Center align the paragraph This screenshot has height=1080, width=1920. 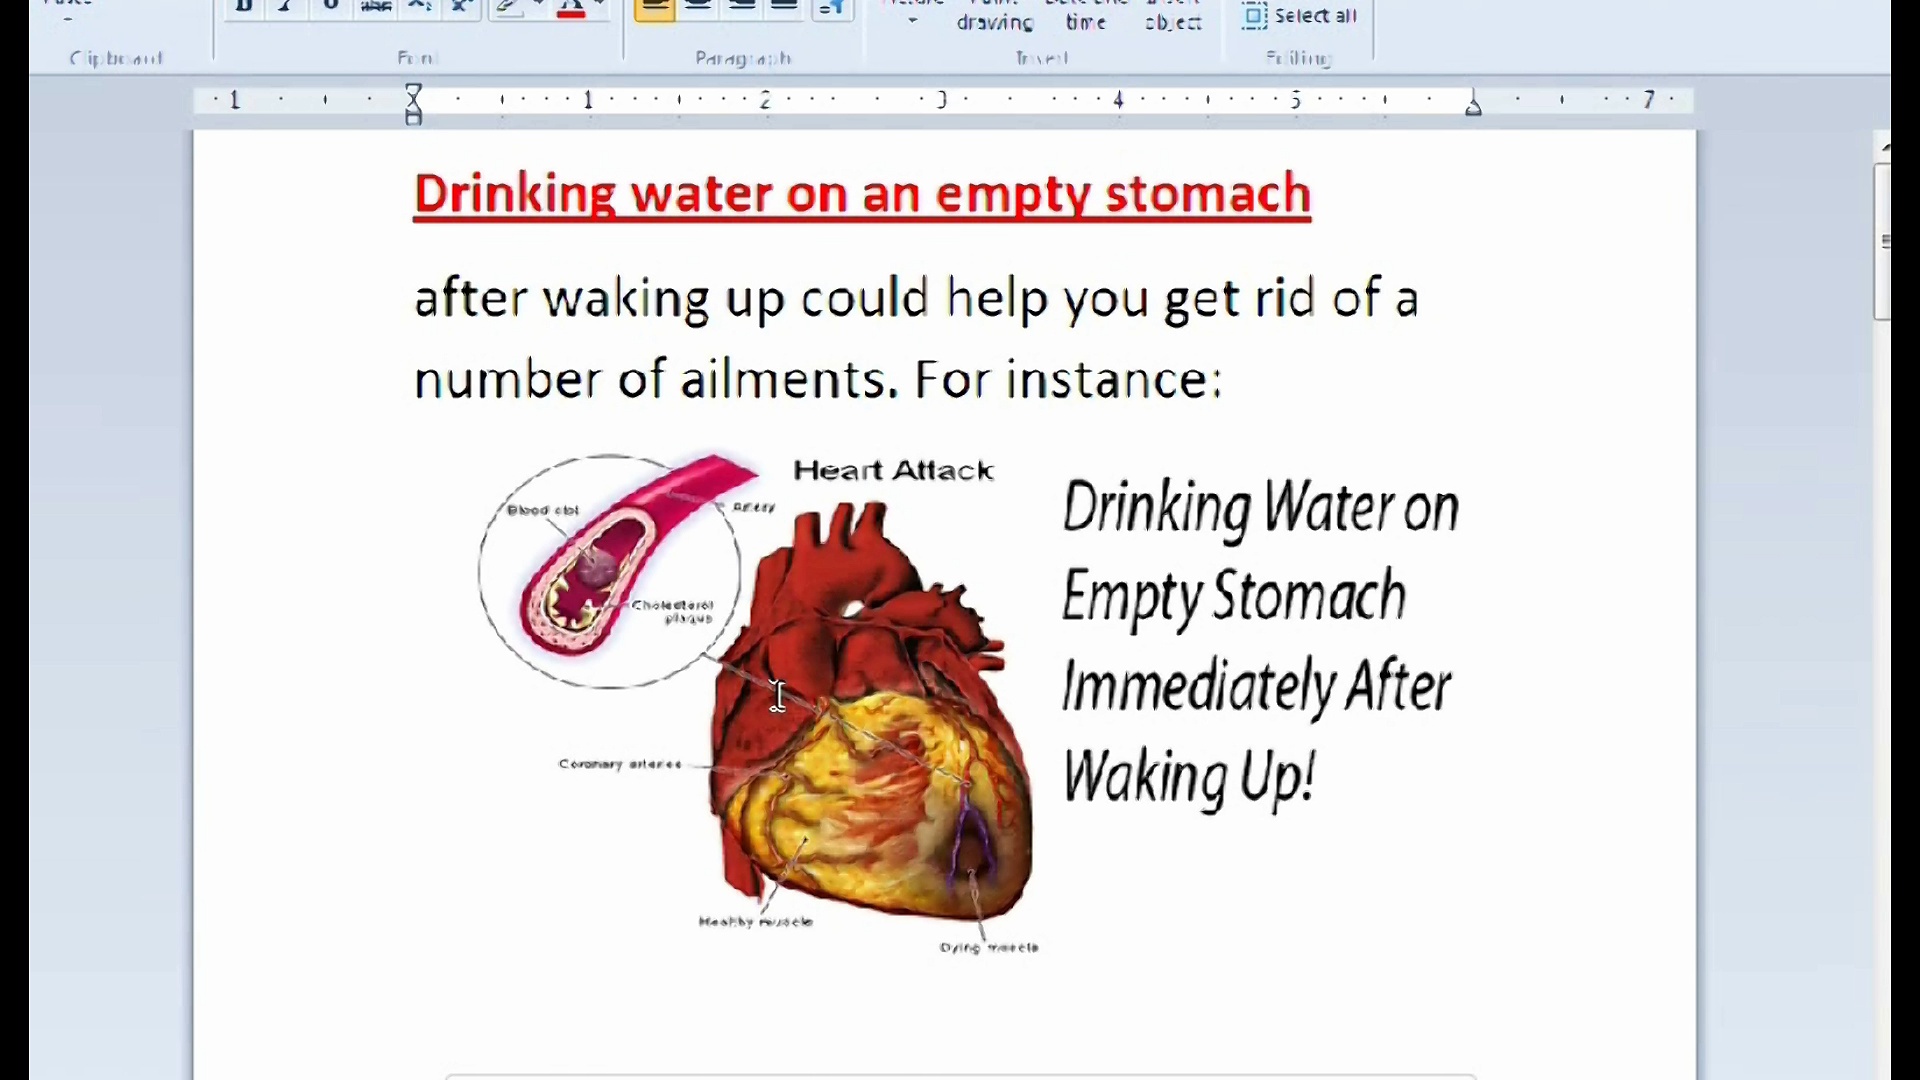point(698,7)
